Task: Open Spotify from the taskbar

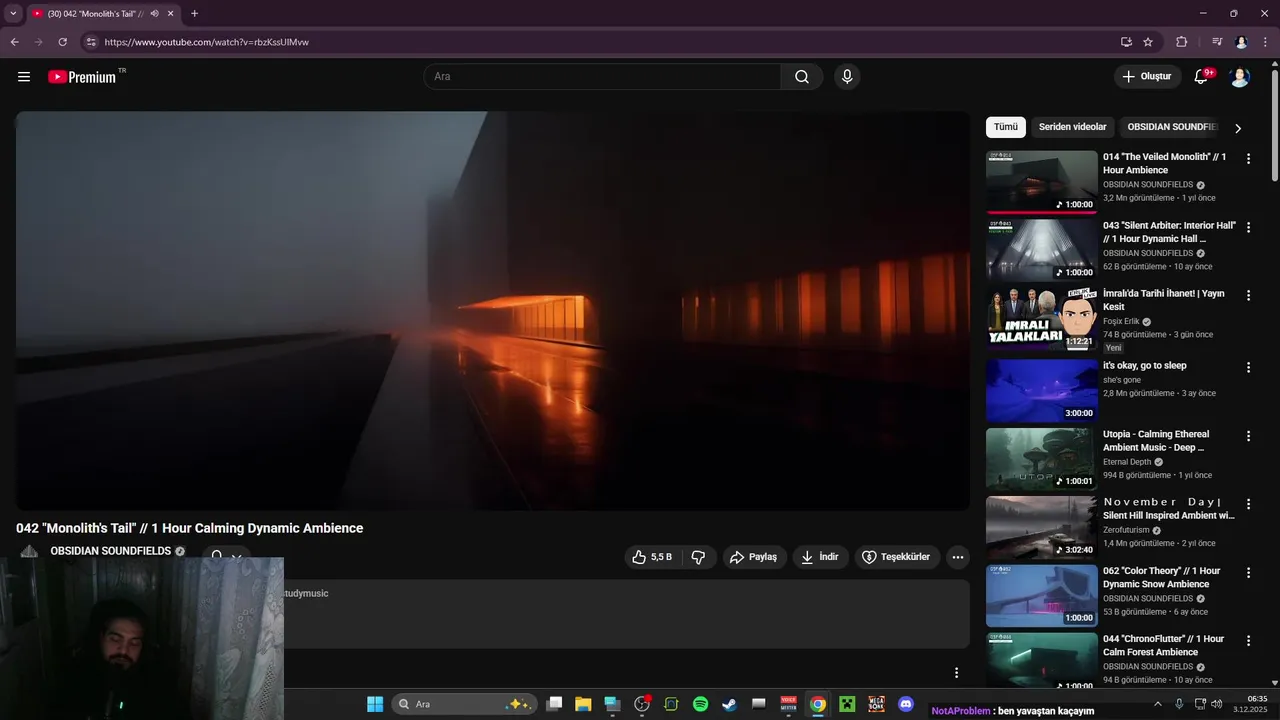Action: [700, 704]
